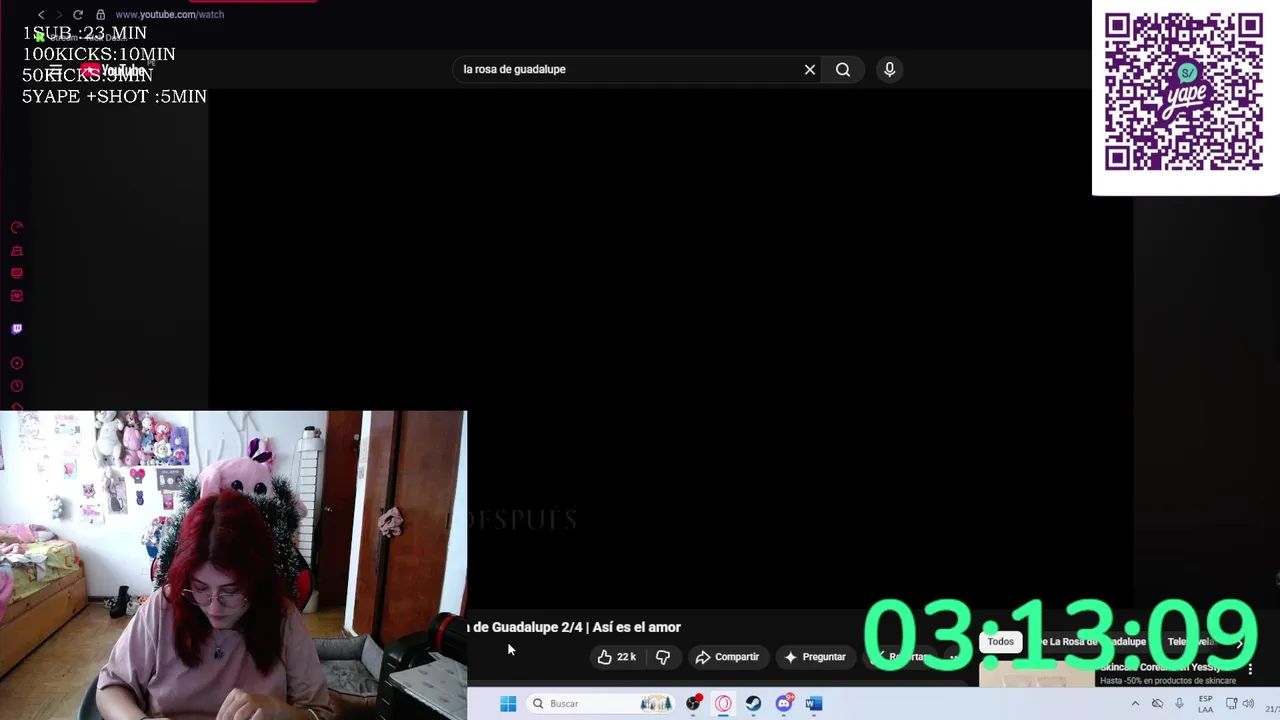The image size is (1280, 720).
Task: Open the three-dot menu of the skincare ad
Action: [1250, 669]
